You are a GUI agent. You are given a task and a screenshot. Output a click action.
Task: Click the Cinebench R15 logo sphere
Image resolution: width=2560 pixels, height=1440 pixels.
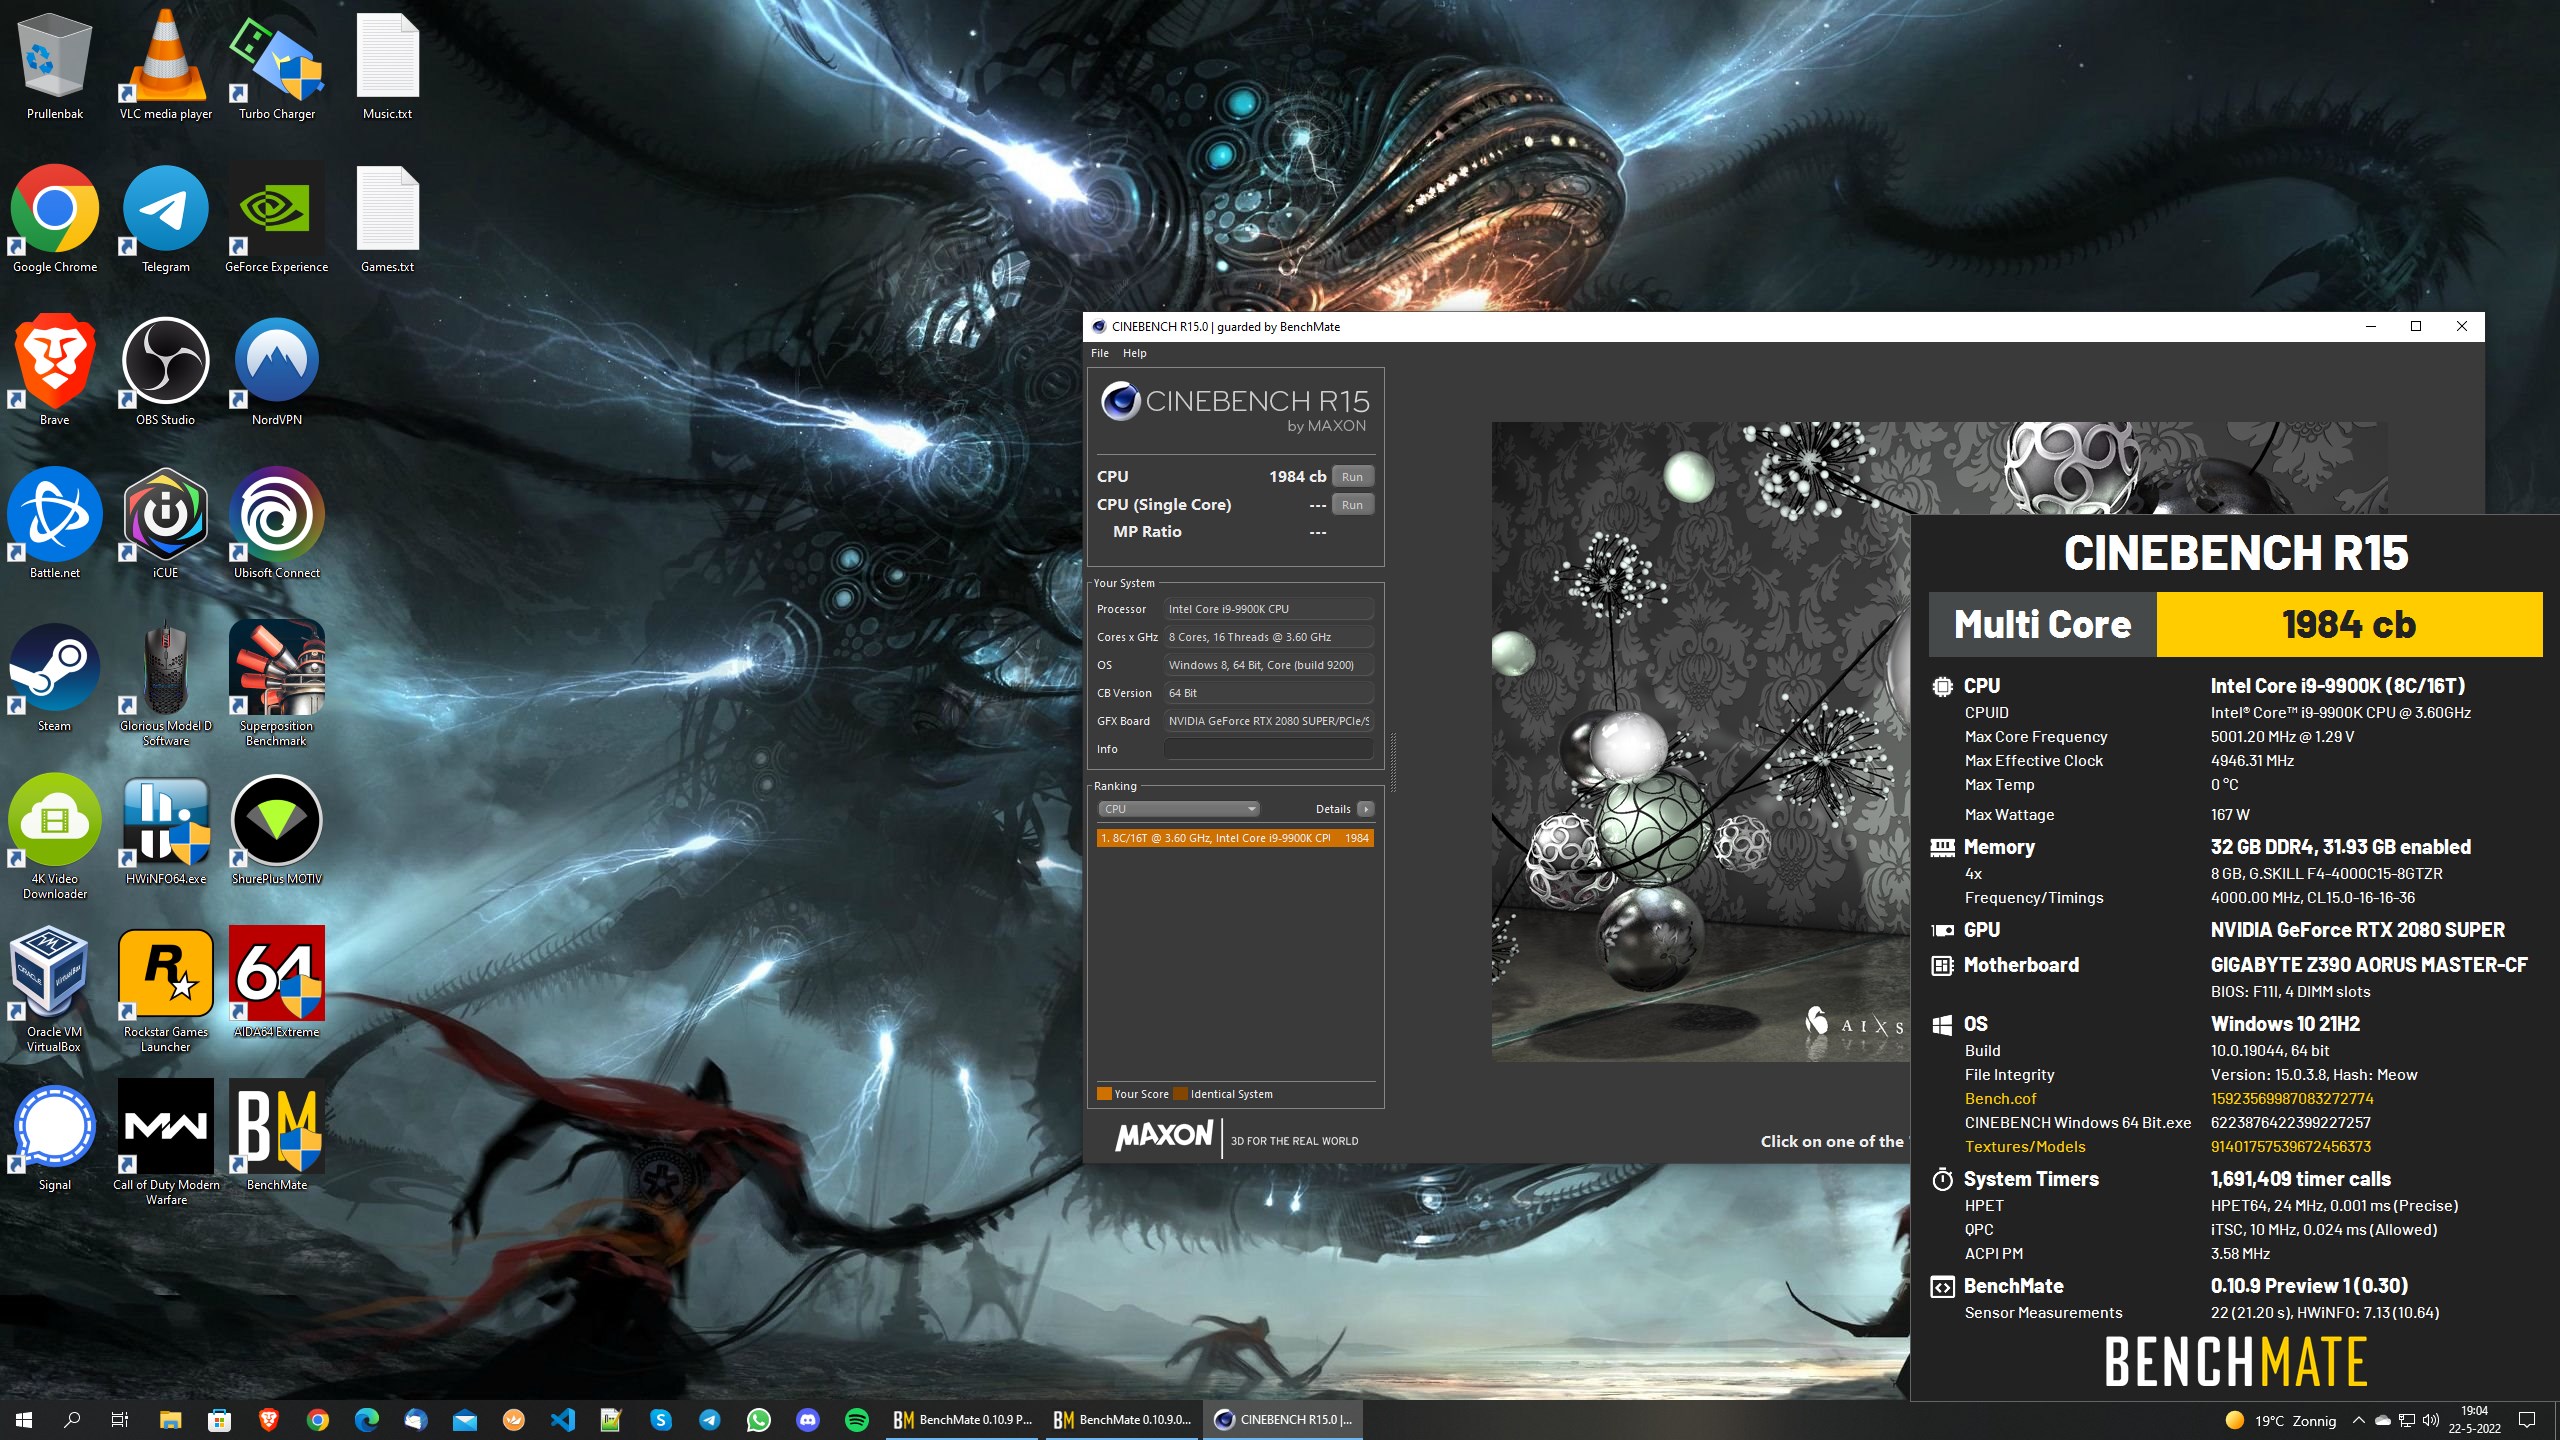point(1121,401)
